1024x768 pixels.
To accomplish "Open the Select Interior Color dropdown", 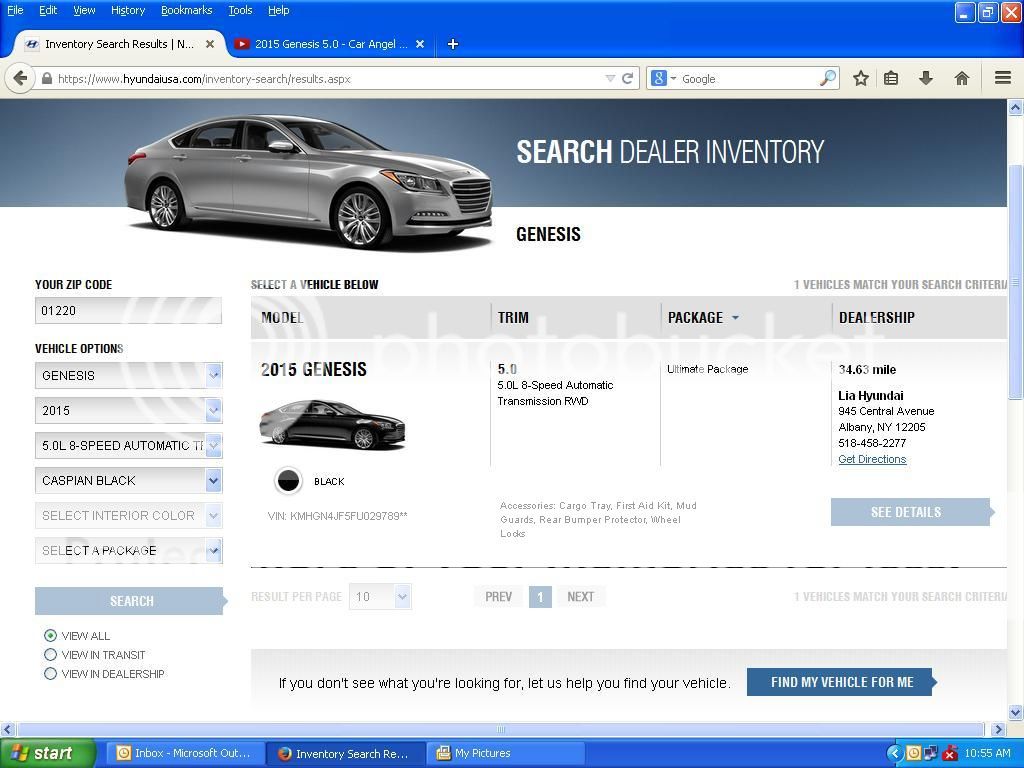I will pos(129,515).
